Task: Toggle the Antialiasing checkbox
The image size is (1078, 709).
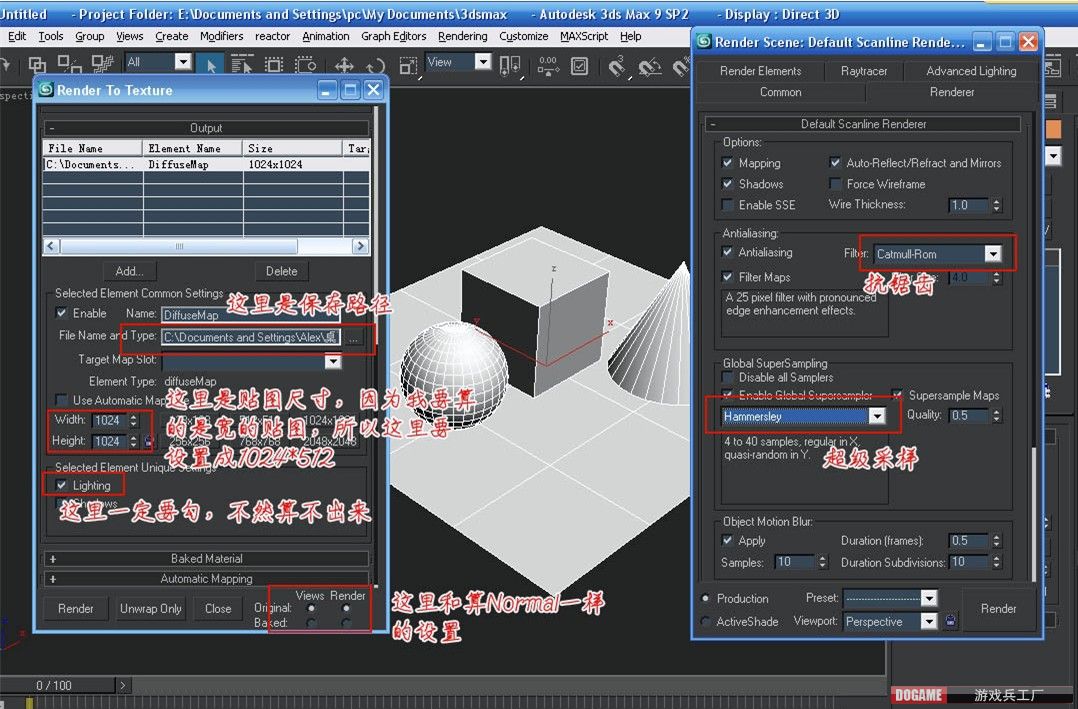Action: [x=727, y=252]
